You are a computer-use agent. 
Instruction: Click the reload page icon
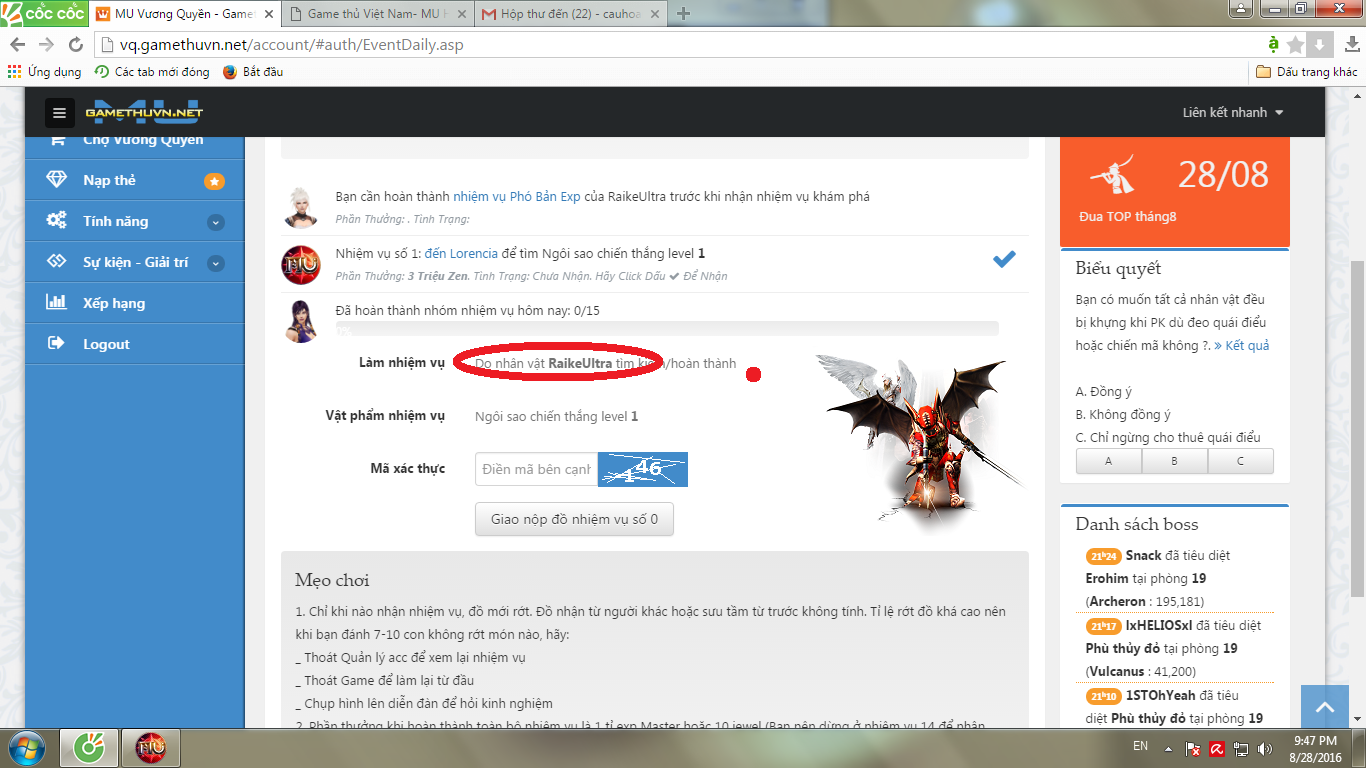click(x=76, y=45)
